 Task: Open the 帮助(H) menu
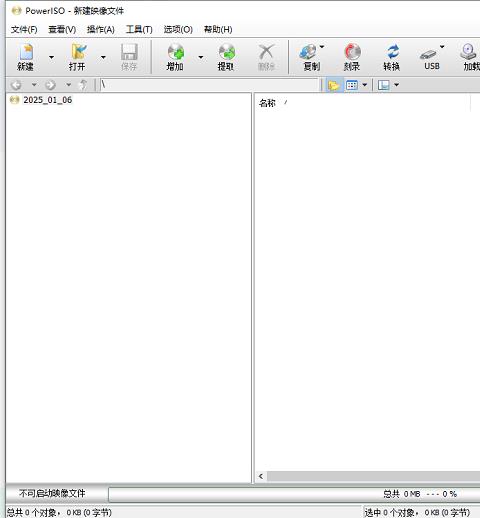[218, 30]
